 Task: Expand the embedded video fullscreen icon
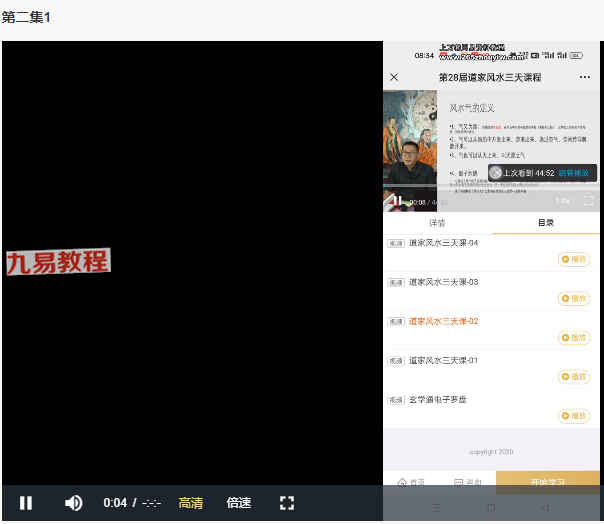[x=589, y=200]
